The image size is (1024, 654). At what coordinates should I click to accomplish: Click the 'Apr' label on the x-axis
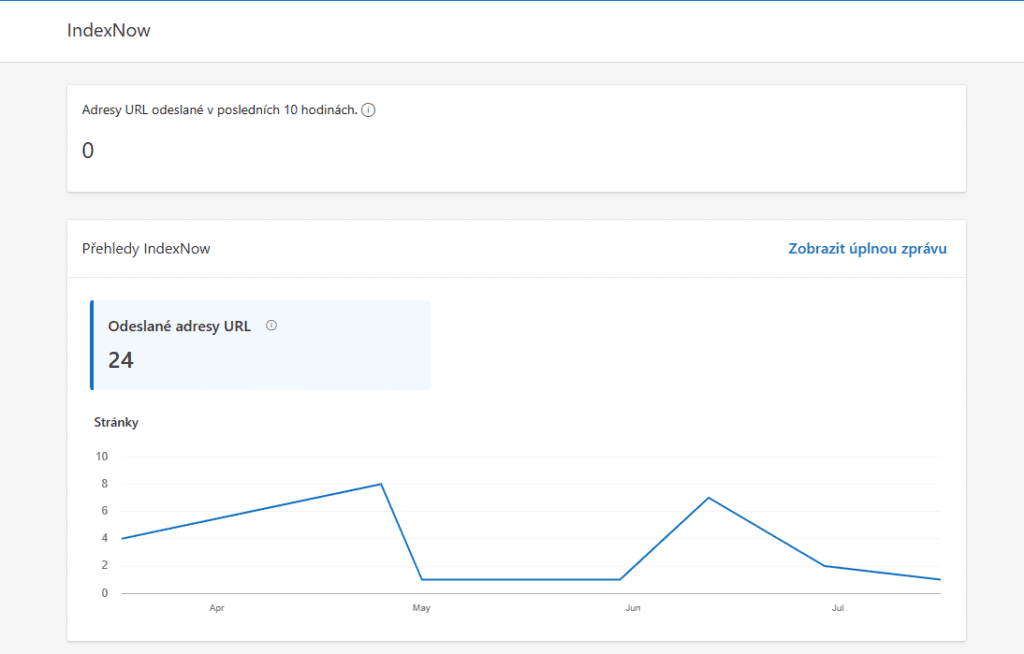(x=216, y=607)
